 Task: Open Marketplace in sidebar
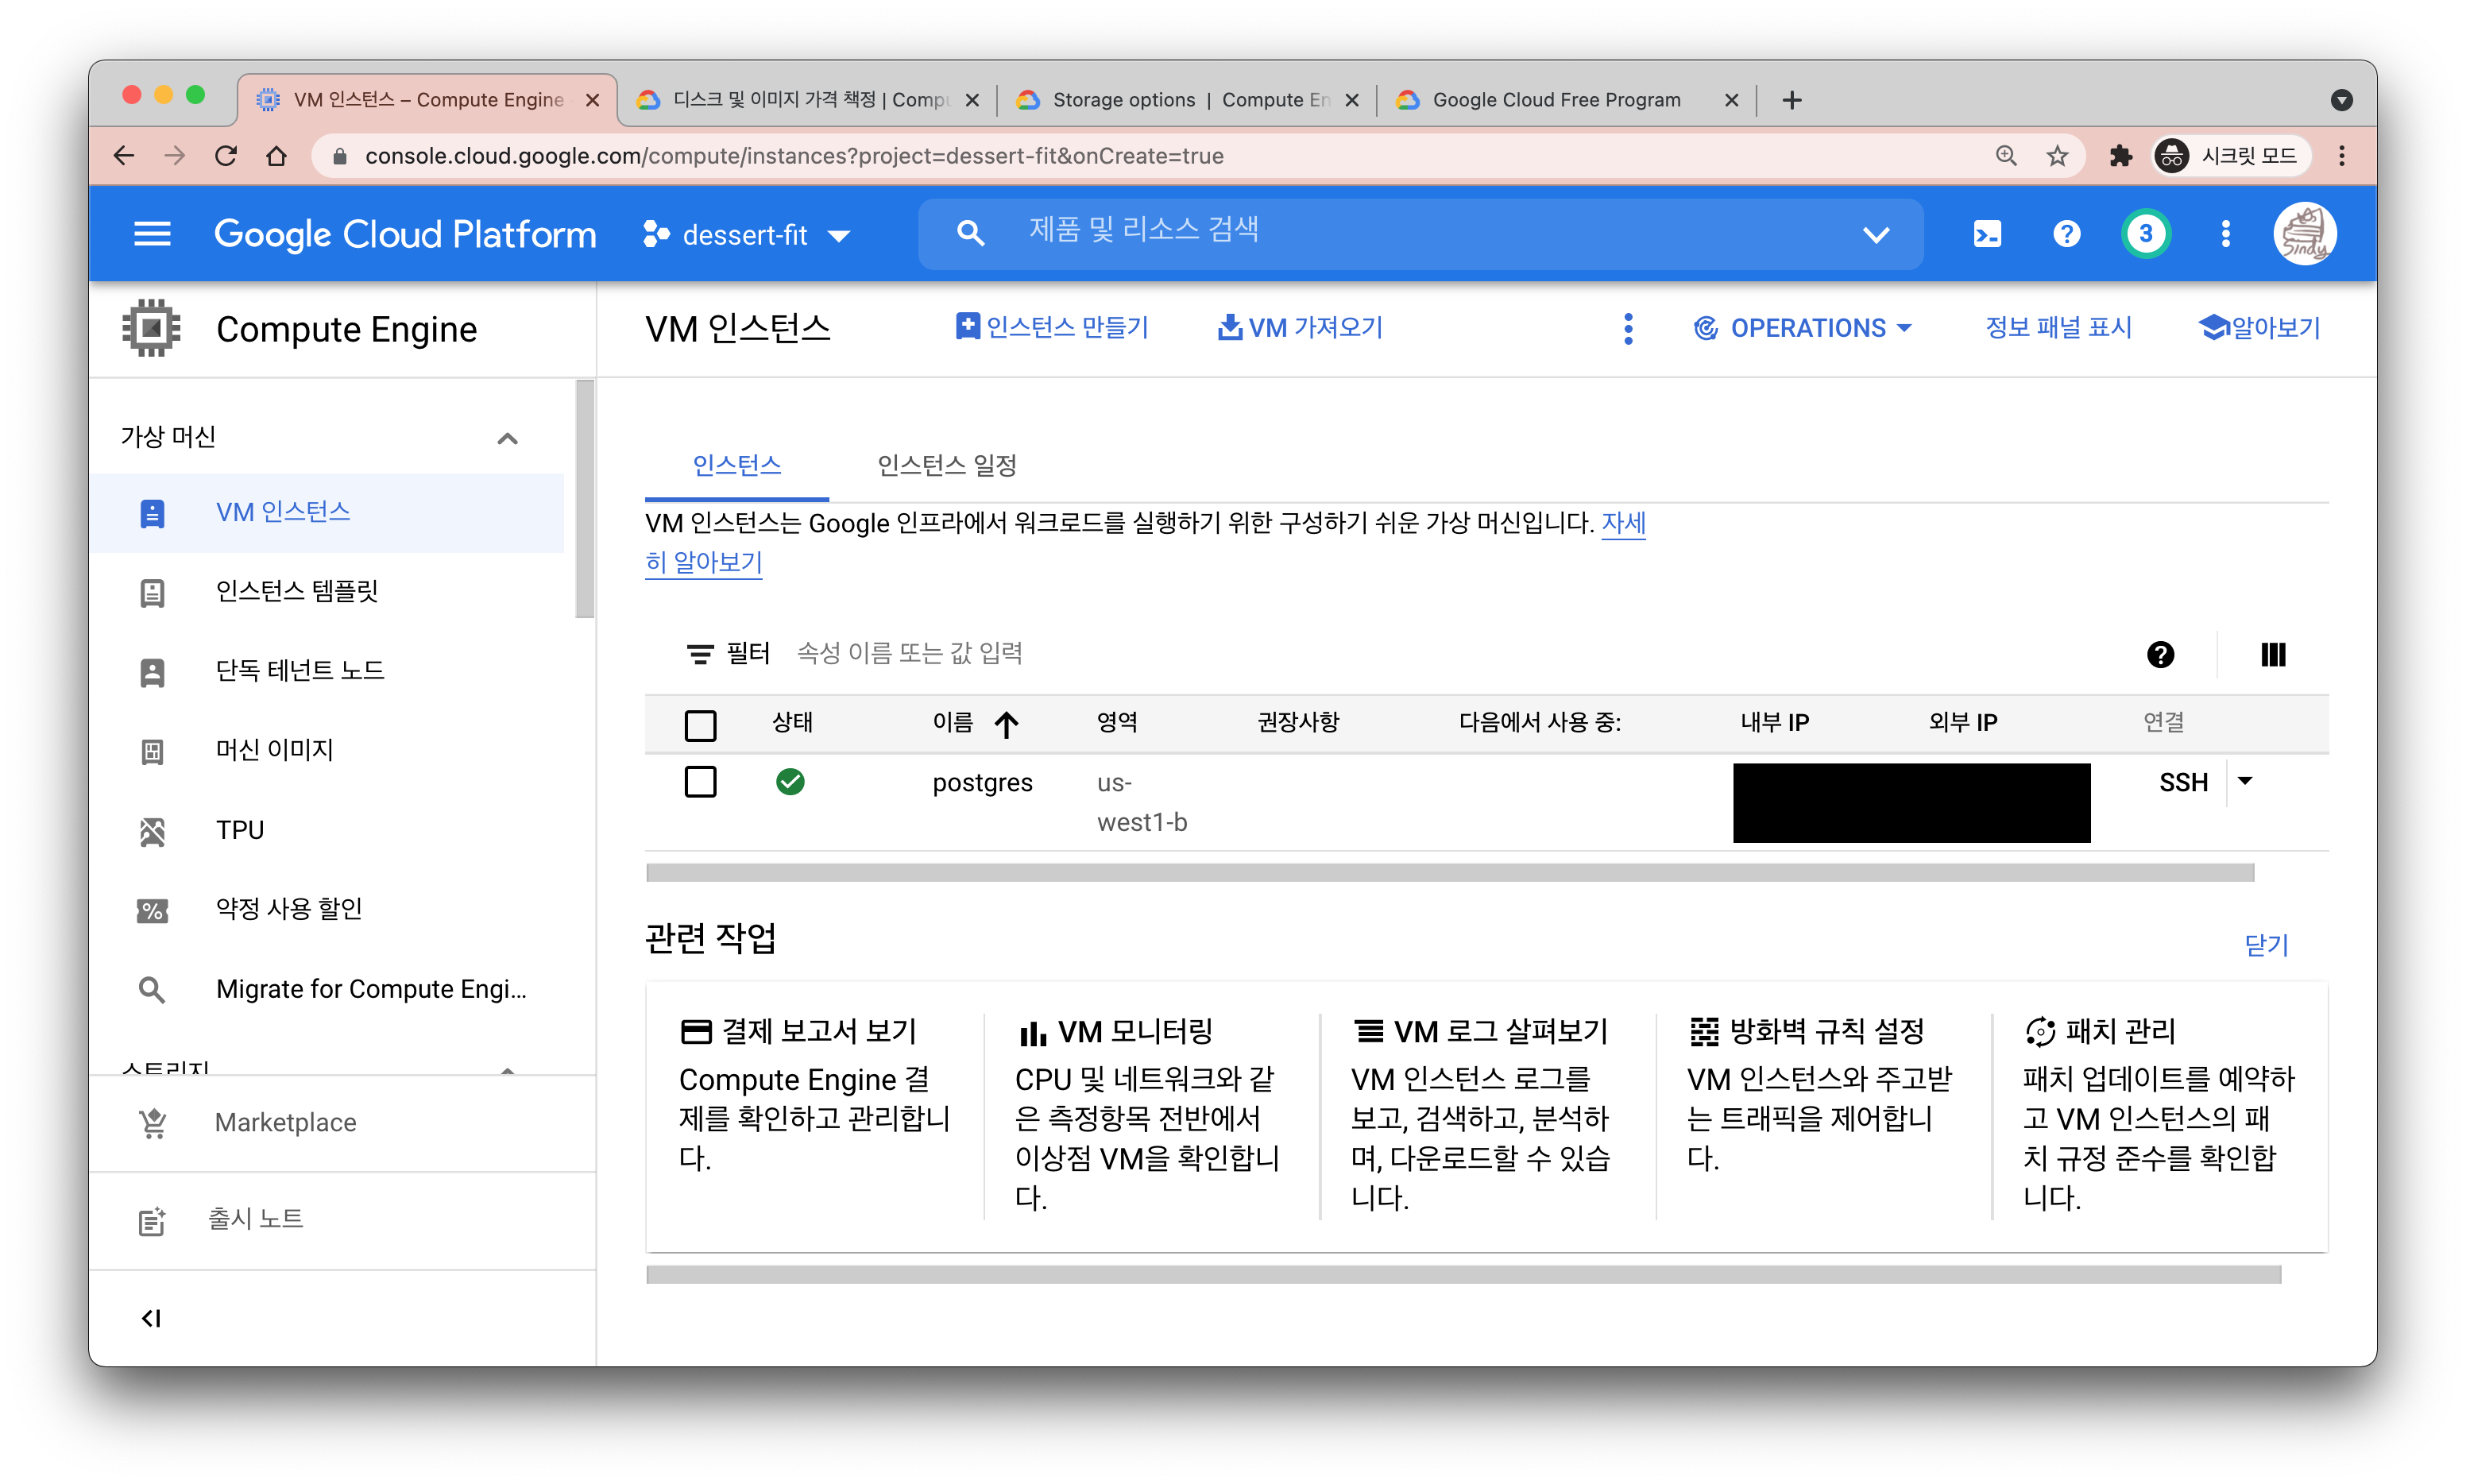coord(342,1122)
